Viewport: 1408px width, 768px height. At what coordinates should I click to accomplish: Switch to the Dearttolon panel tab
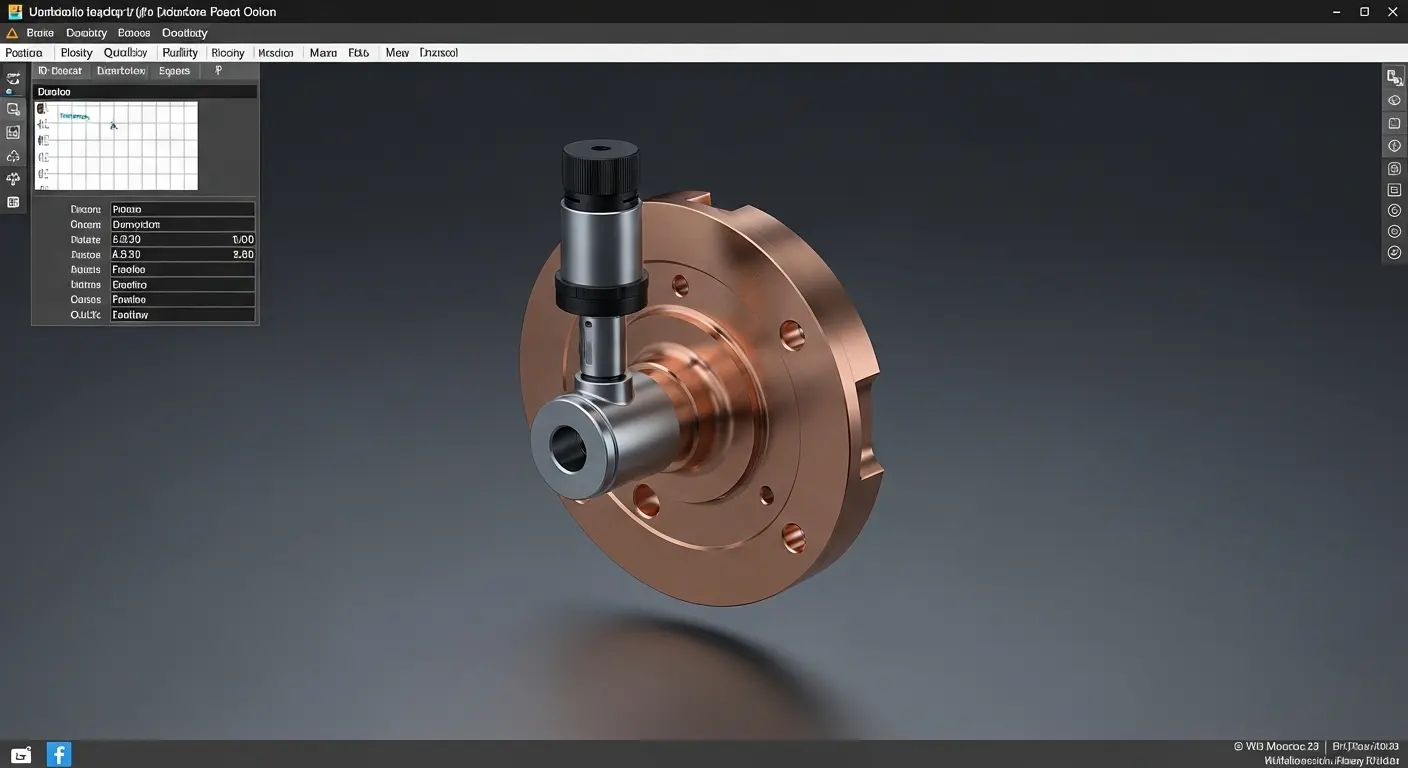coord(121,71)
